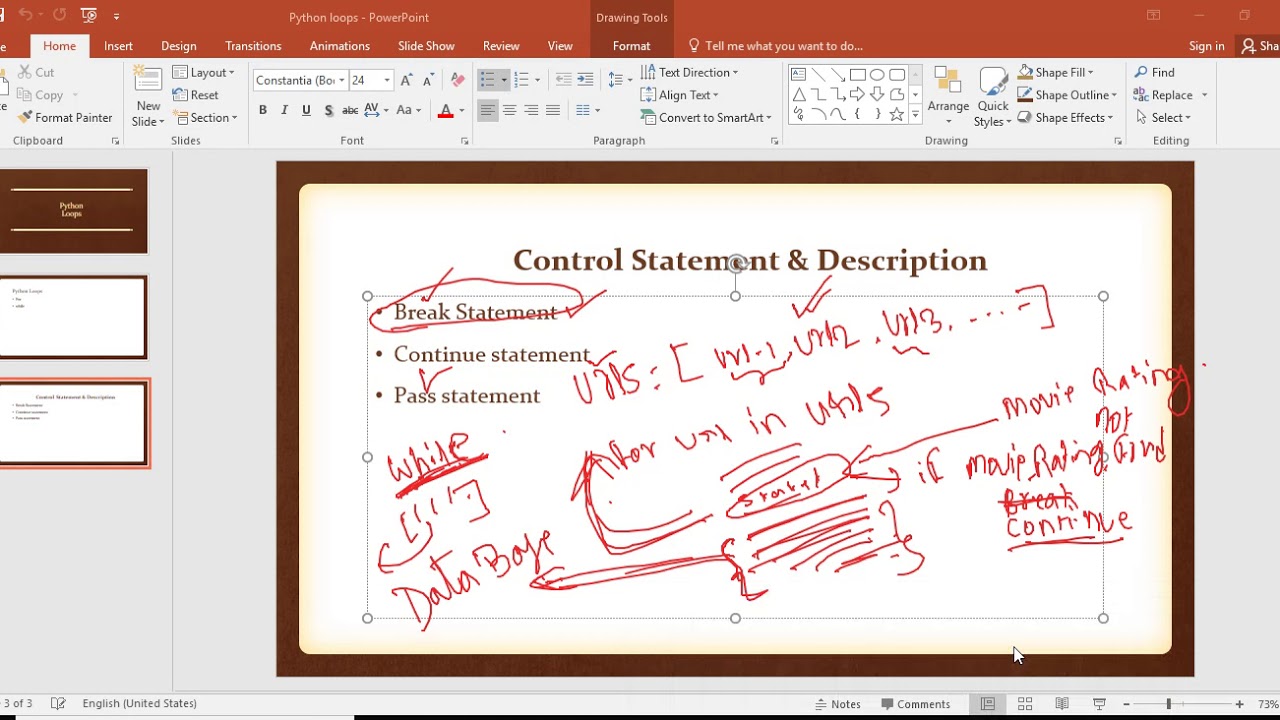
Task: Open Notes pane from status bar
Action: [x=838, y=704]
